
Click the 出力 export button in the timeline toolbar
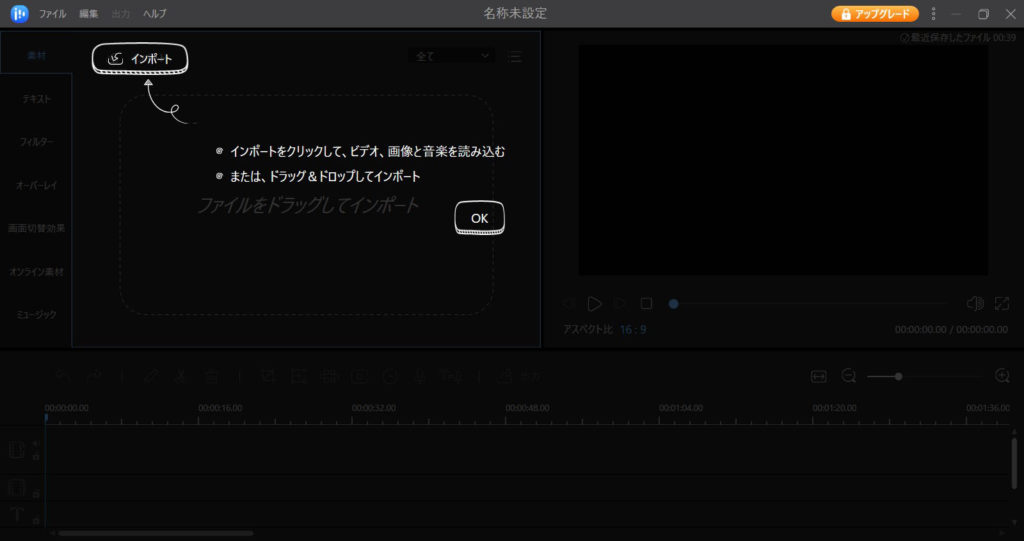pos(520,376)
